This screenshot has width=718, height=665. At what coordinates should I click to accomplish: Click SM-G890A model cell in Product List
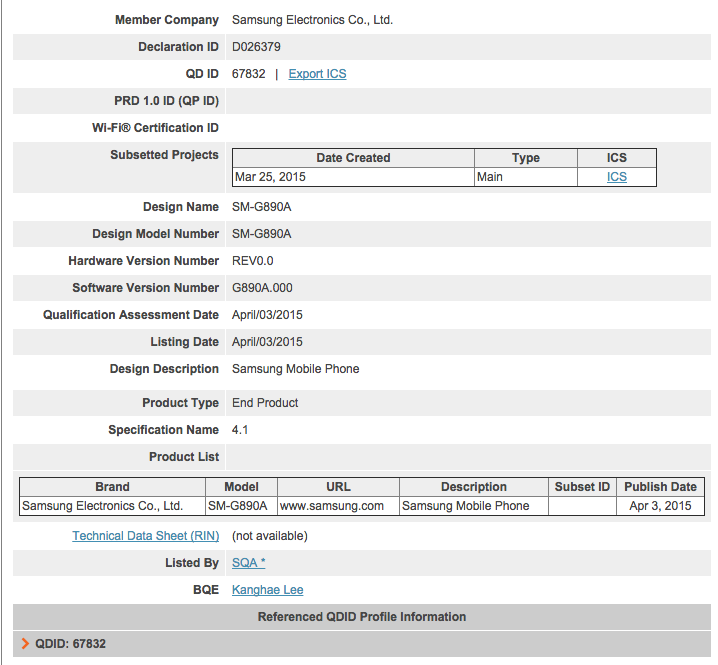click(x=241, y=506)
